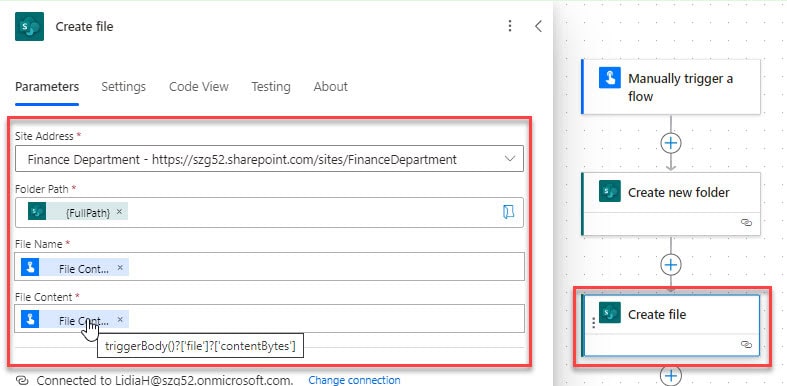Collapse the Create file panel with chevron
Screen dimensions: 787x386
point(538,26)
